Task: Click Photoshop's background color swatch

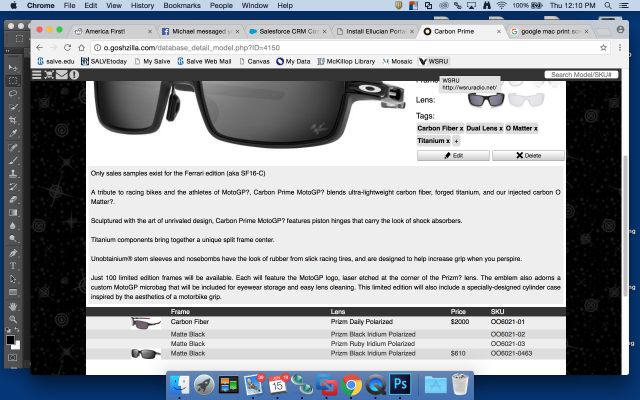Action: coord(17,346)
